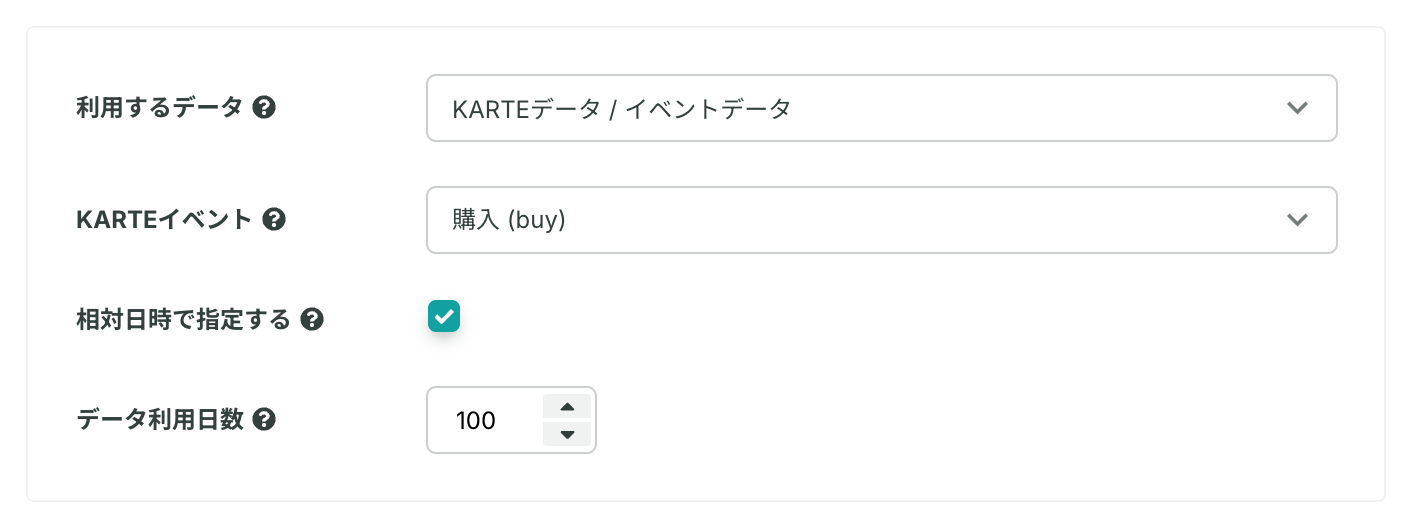The image size is (1416, 532).
Task: View help icon for データ利用日数
Action: (264, 419)
